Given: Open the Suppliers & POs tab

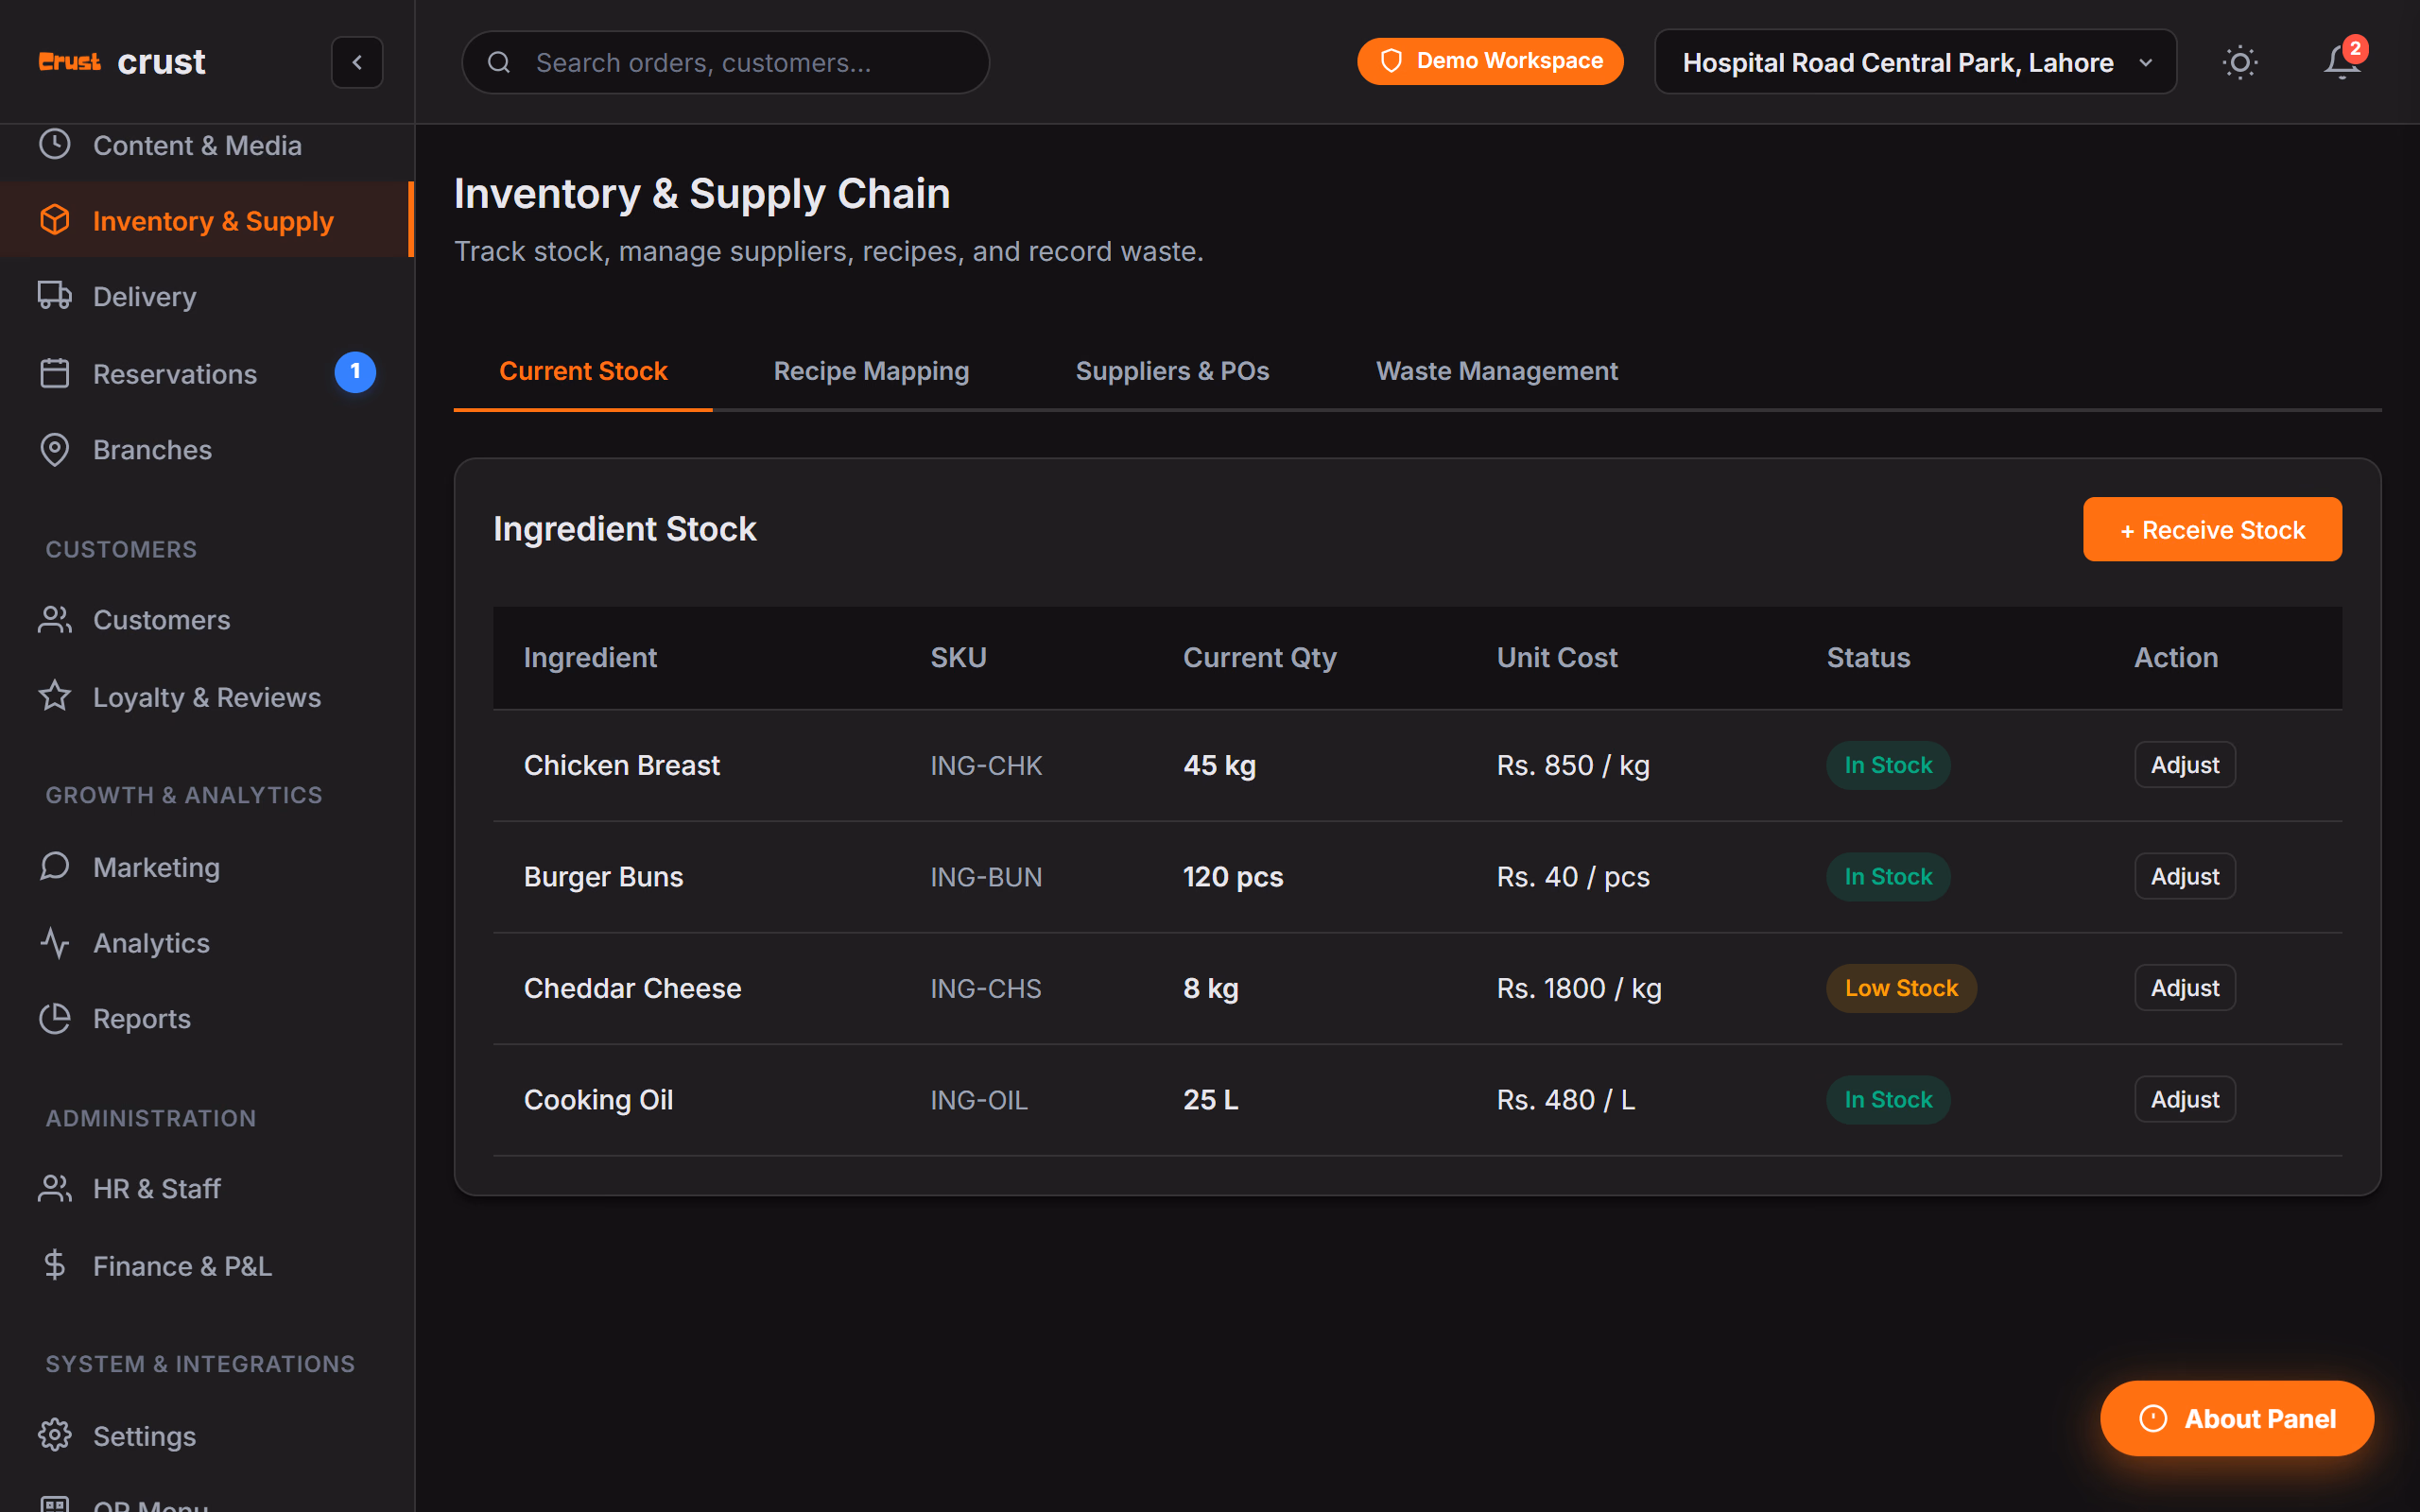Looking at the screenshot, I should coord(1172,371).
